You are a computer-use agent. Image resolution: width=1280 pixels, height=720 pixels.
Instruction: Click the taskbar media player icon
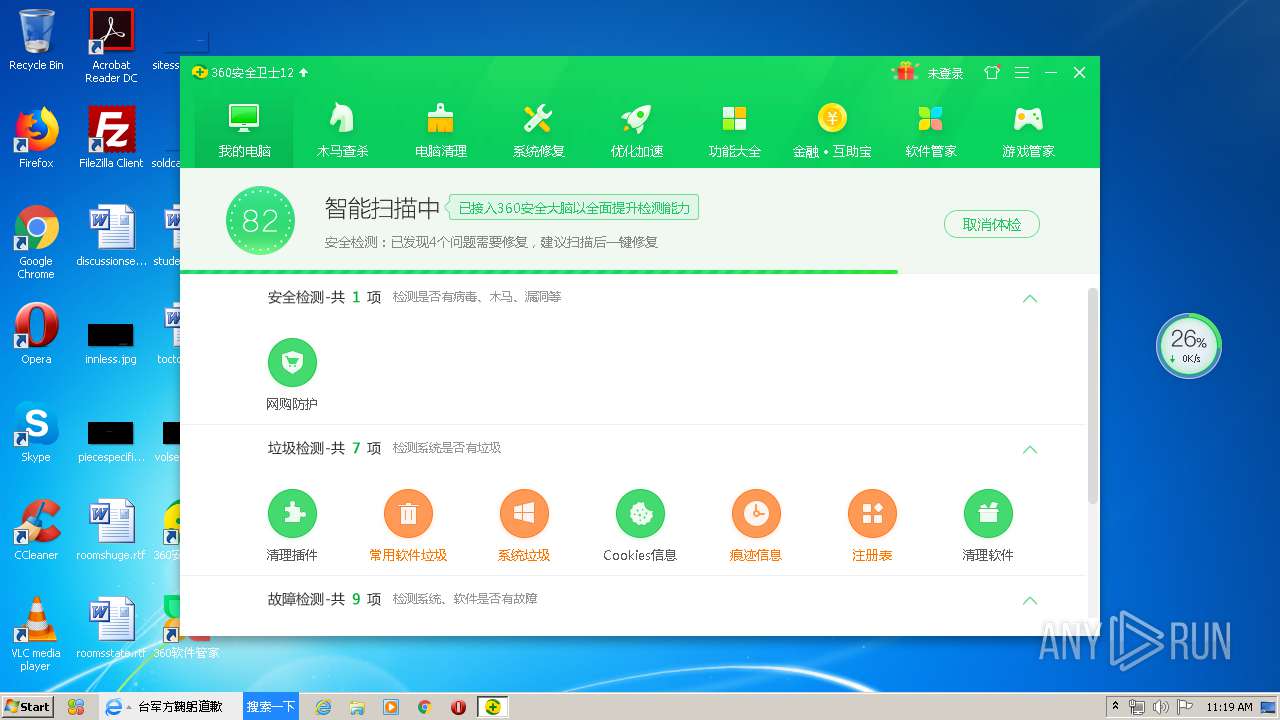click(x=391, y=707)
